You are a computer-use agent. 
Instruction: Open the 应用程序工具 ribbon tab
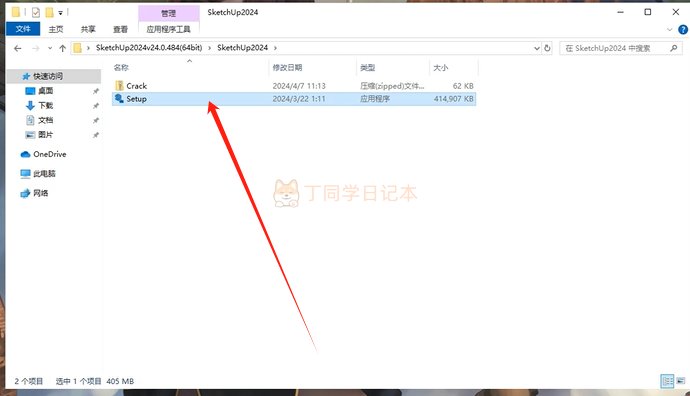(169, 29)
